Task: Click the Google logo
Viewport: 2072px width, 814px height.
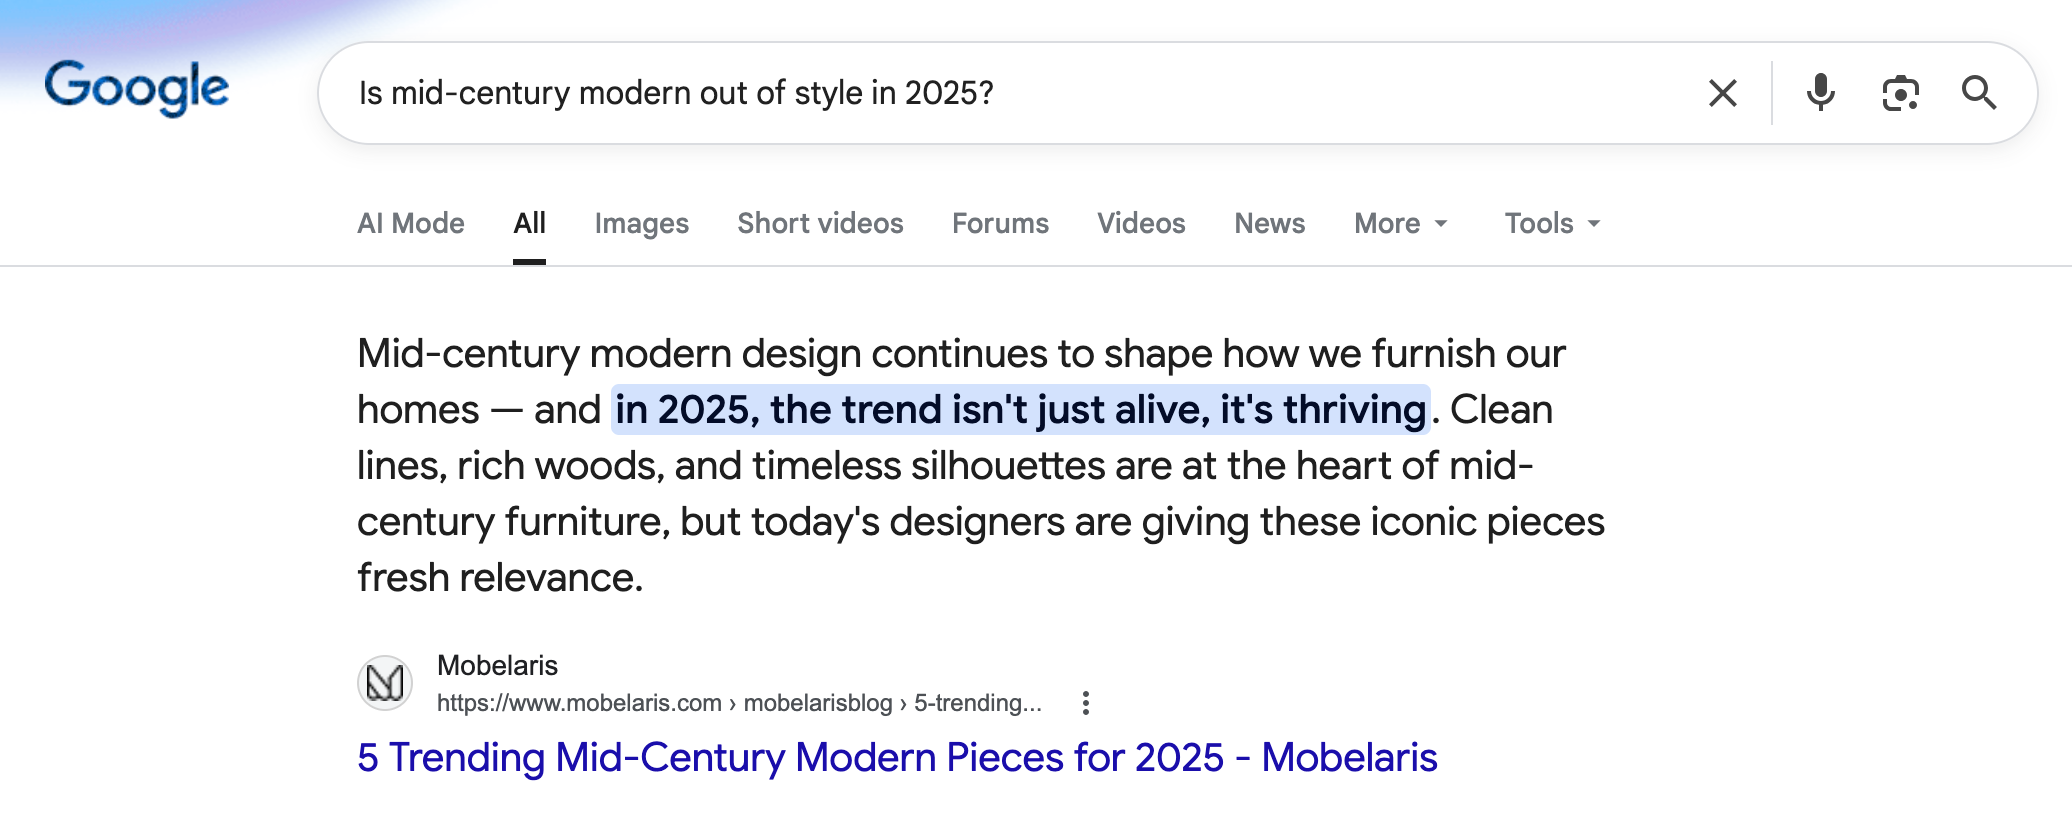Action: click(x=137, y=88)
